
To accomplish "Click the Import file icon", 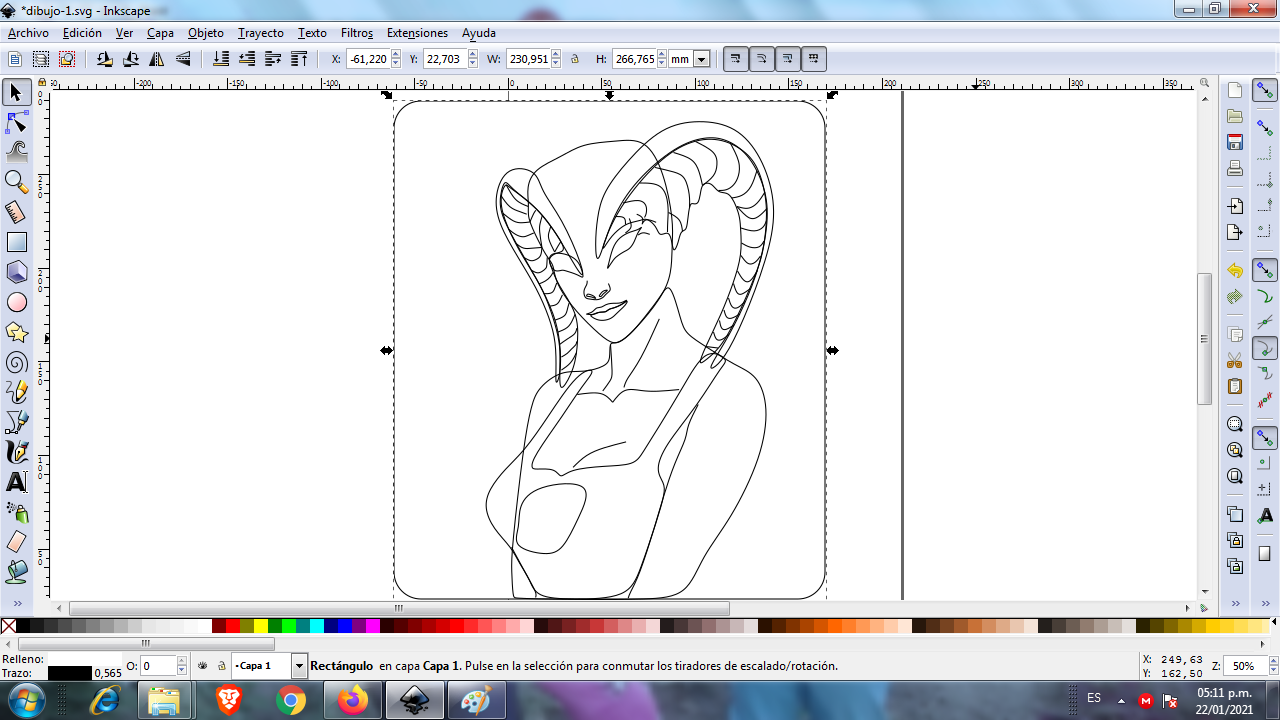I will click(x=1235, y=206).
